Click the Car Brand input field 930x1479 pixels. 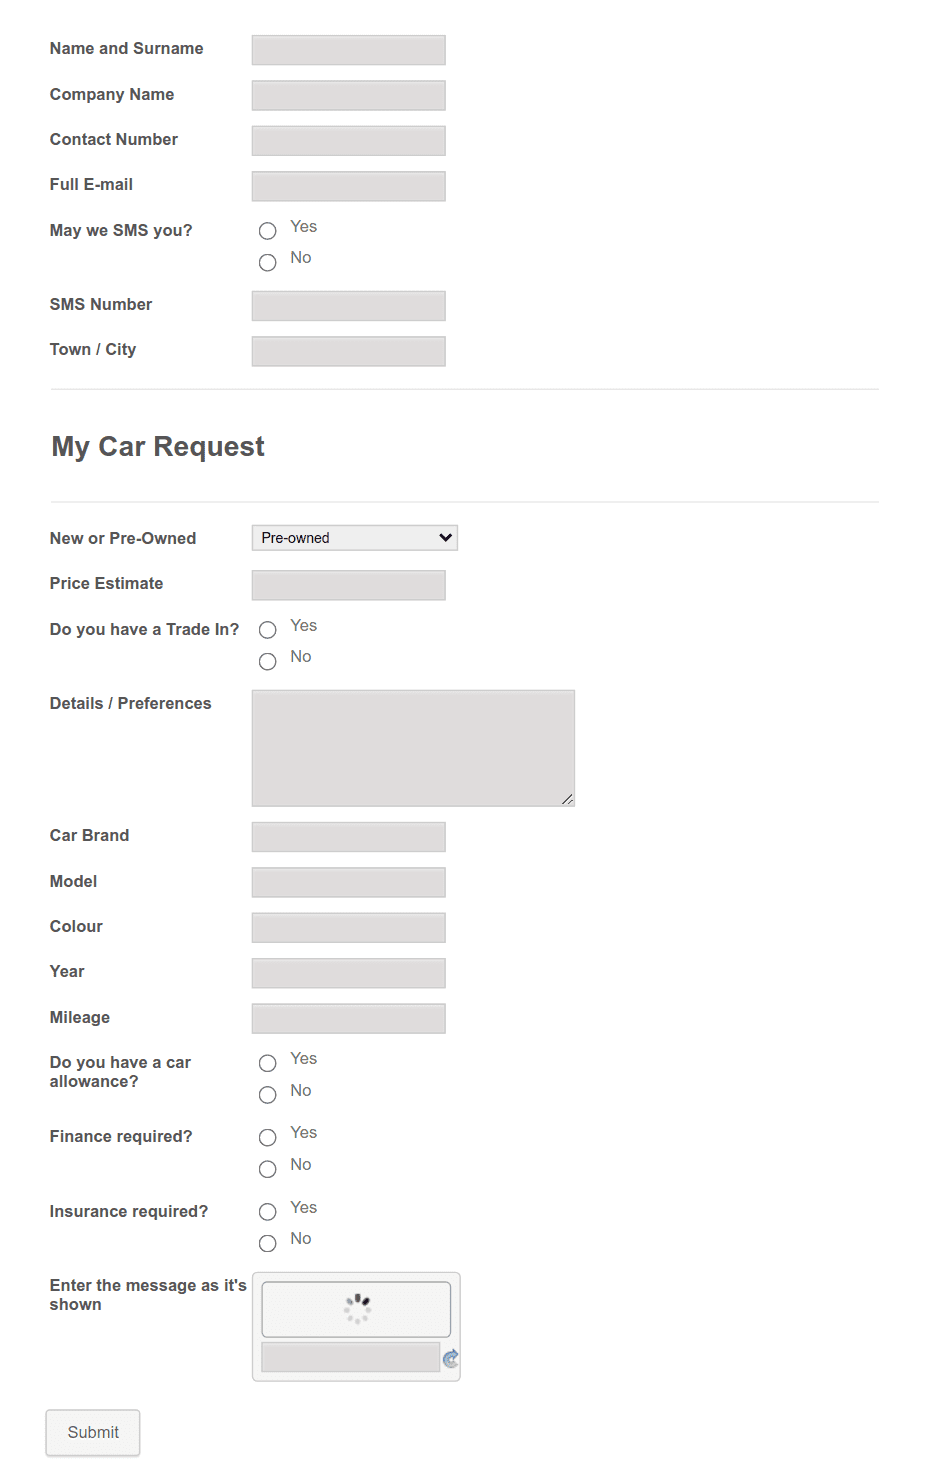[x=348, y=836]
